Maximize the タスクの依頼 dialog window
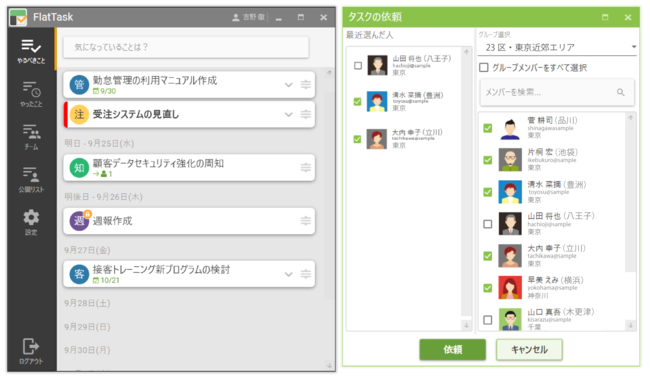Viewport: 650px width, 378px height. (x=605, y=17)
